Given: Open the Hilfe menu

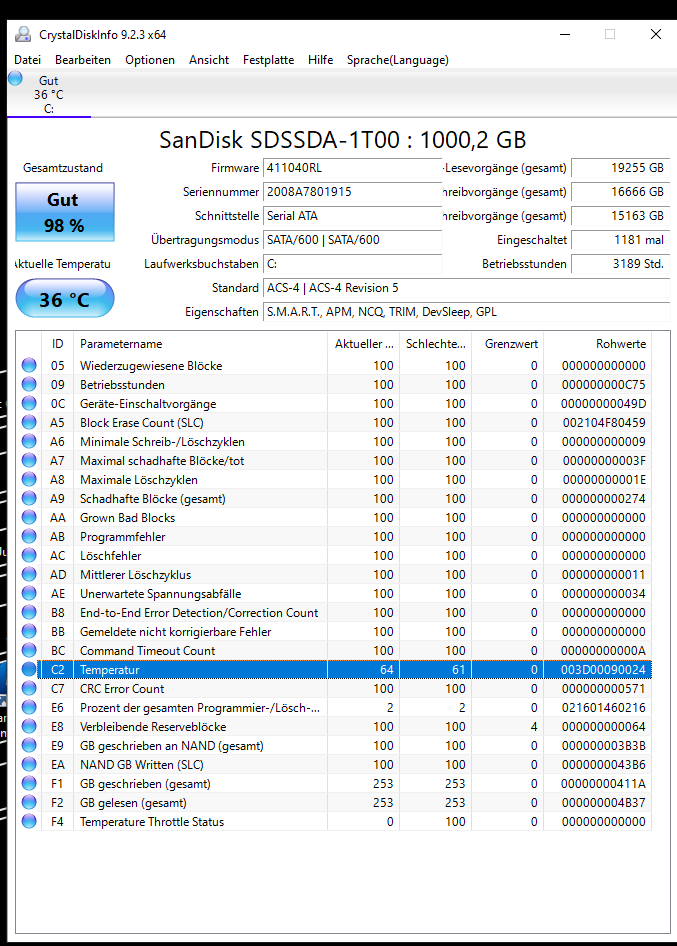Looking at the screenshot, I should (x=320, y=60).
